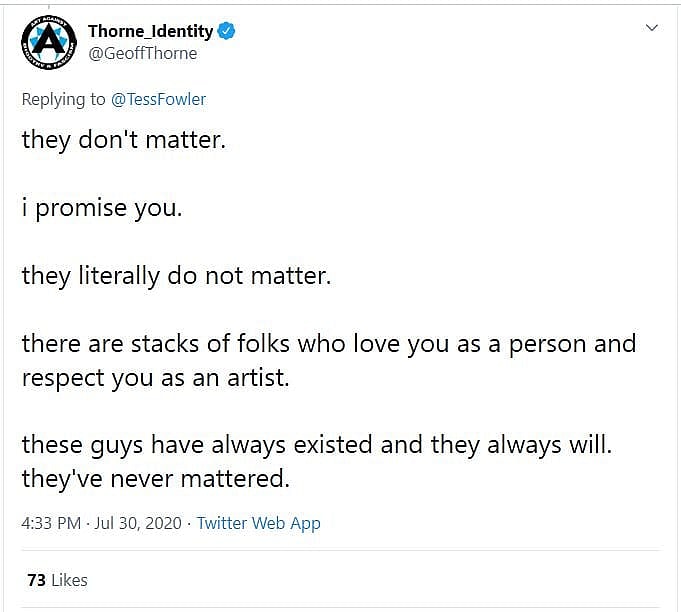Click the 73 like count number
Screen dimensions: 681x612
click(x=36, y=580)
